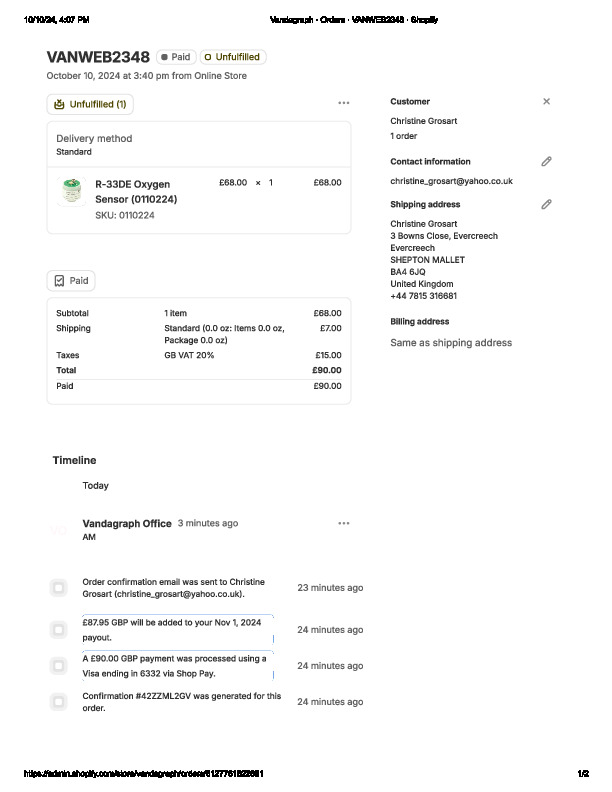Edit contact information with pencil icon
Viewport: 612px width, 792px height.
pos(546,161)
